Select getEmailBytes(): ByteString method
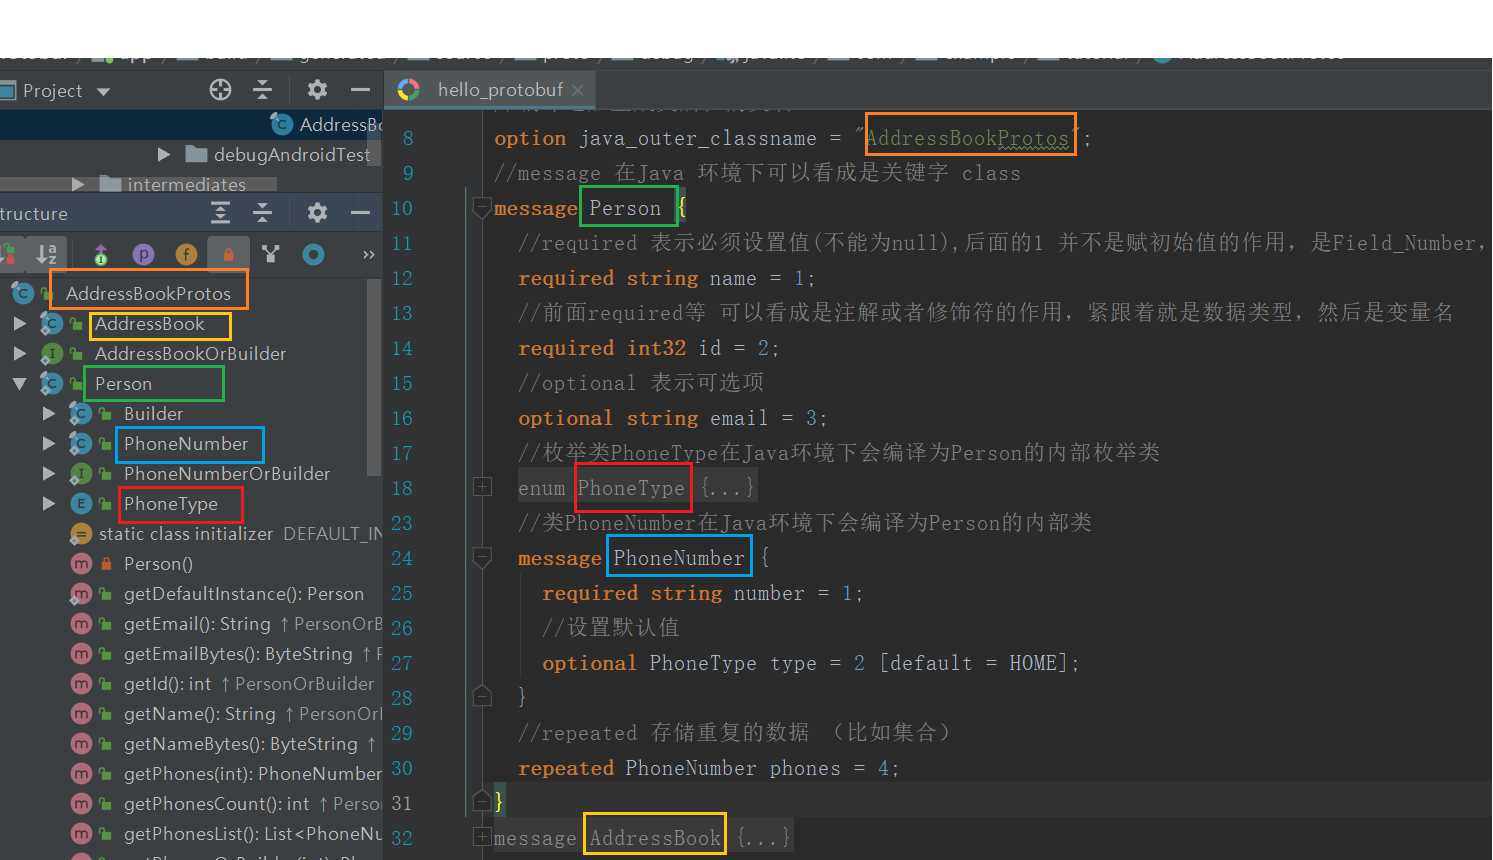The image size is (1493, 860). (x=238, y=653)
